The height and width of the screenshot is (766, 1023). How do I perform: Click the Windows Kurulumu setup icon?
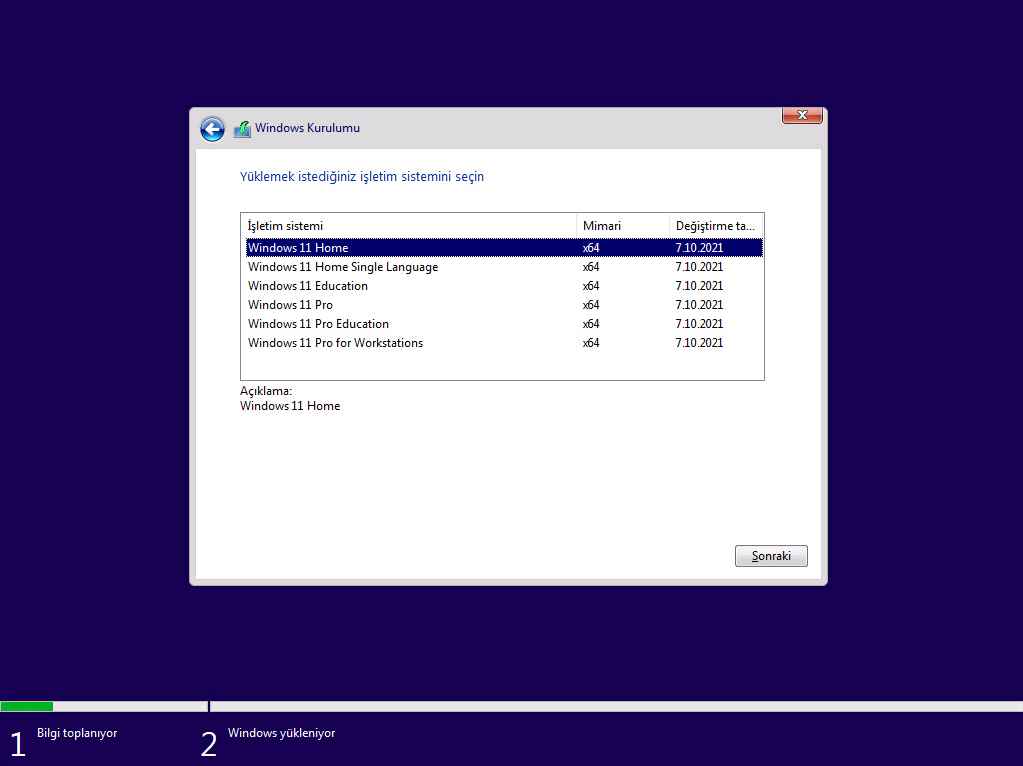[242, 129]
